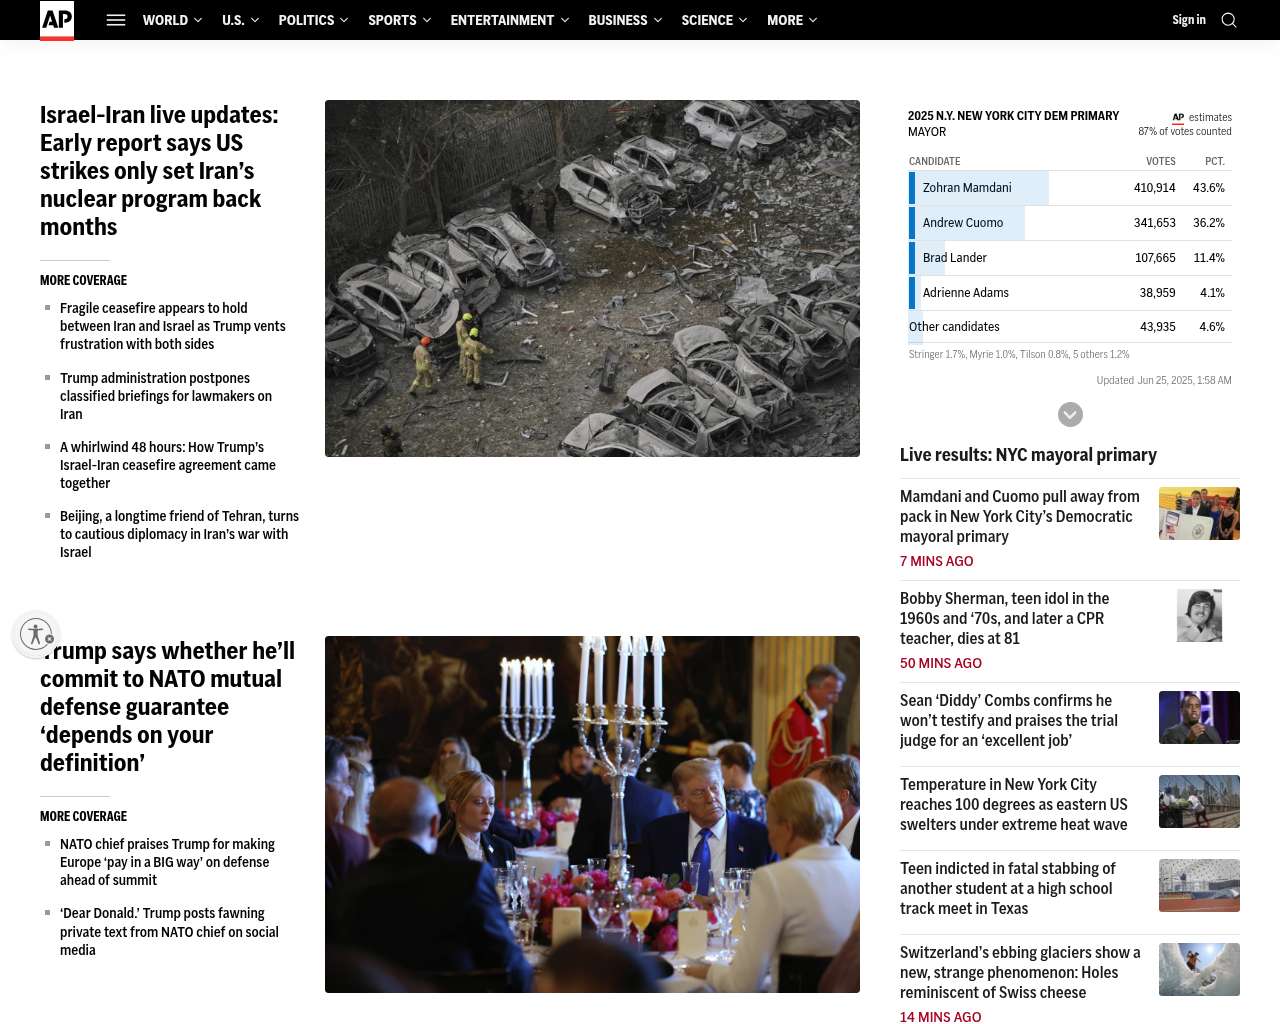Open the U.S. section
This screenshot has width=1280, height=1024.
click(x=233, y=20)
